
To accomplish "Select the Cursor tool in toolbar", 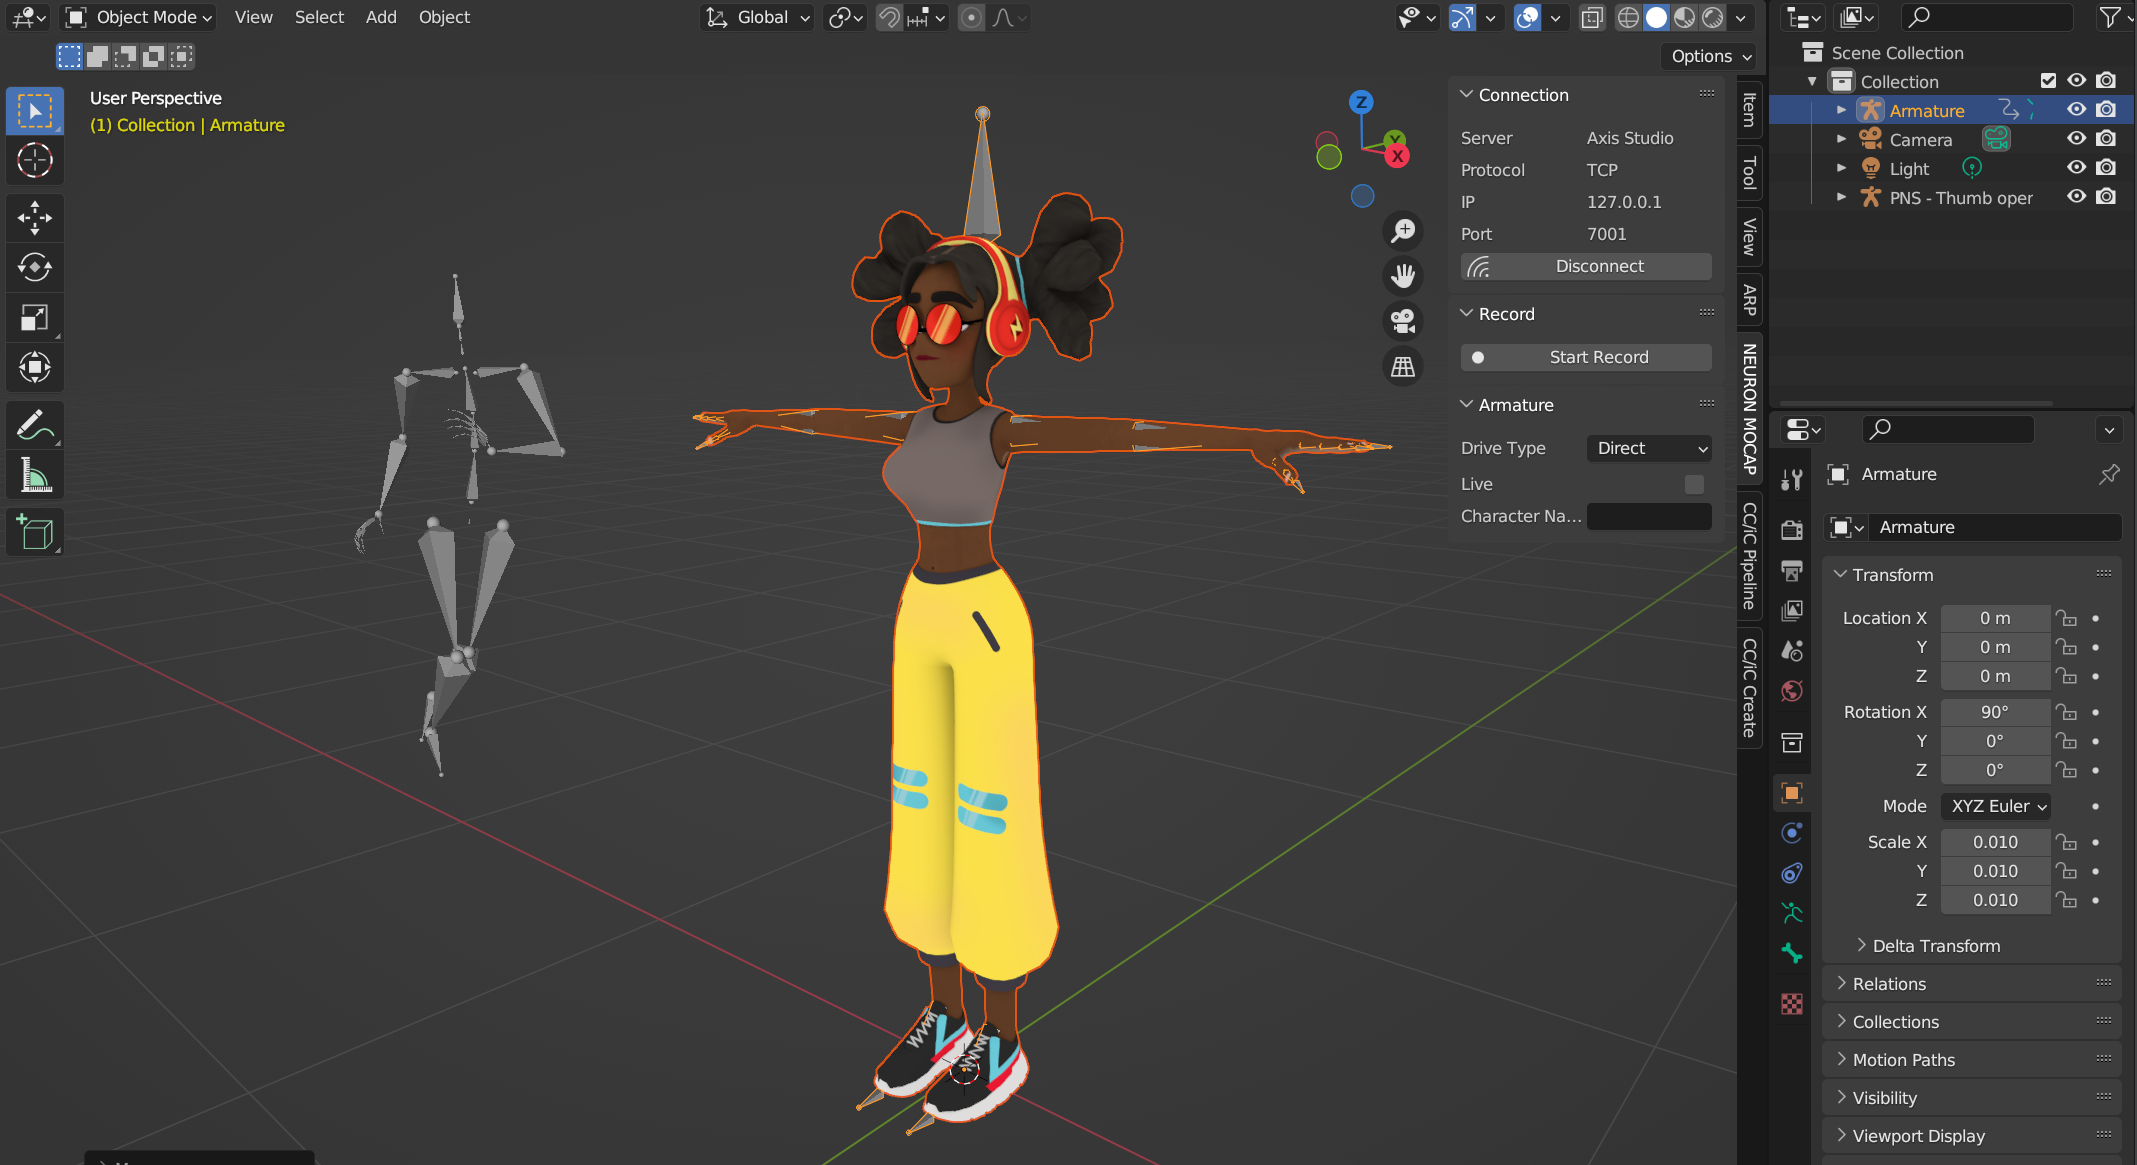I will coord(35,160).
